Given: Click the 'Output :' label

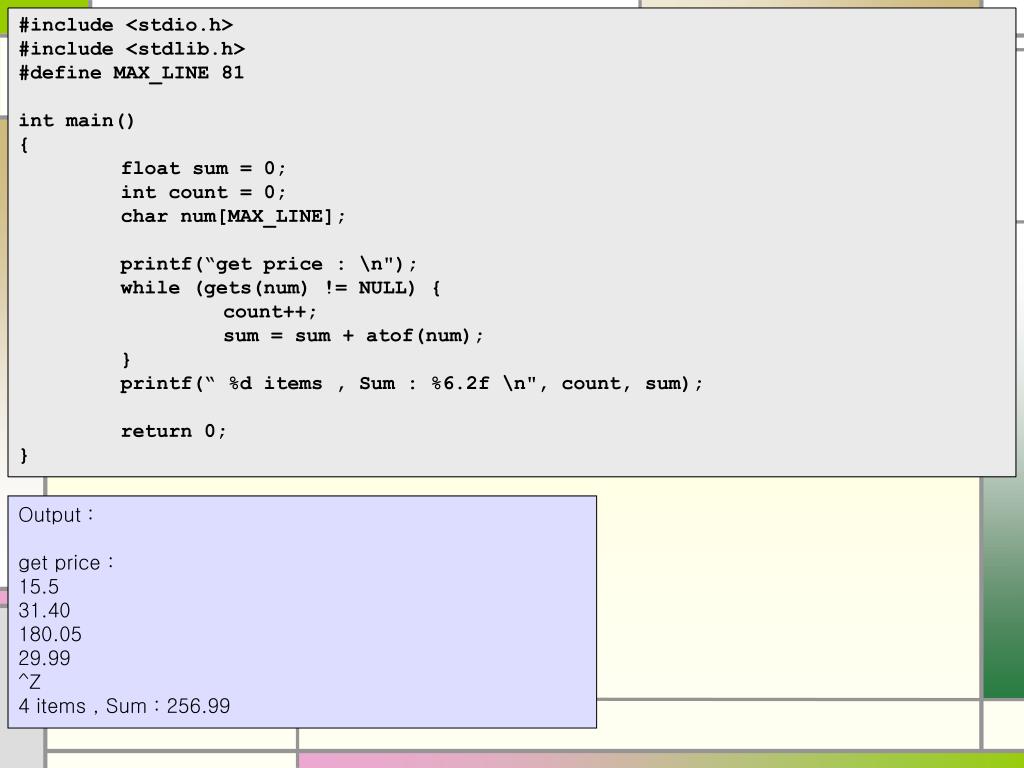Looking at the screenshot, I should [56, 515].
